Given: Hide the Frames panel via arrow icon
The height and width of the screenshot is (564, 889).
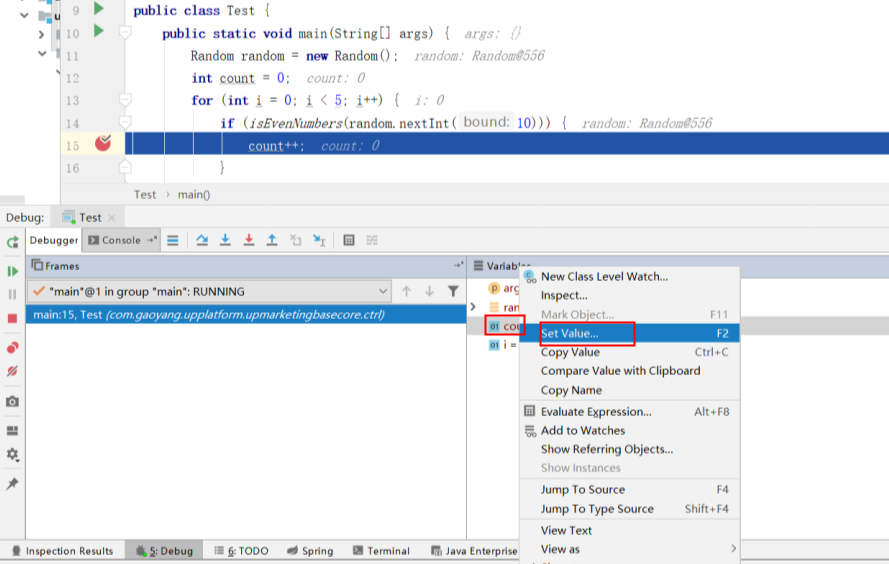Looking at the screenshot, I should [x=458, y=265].
